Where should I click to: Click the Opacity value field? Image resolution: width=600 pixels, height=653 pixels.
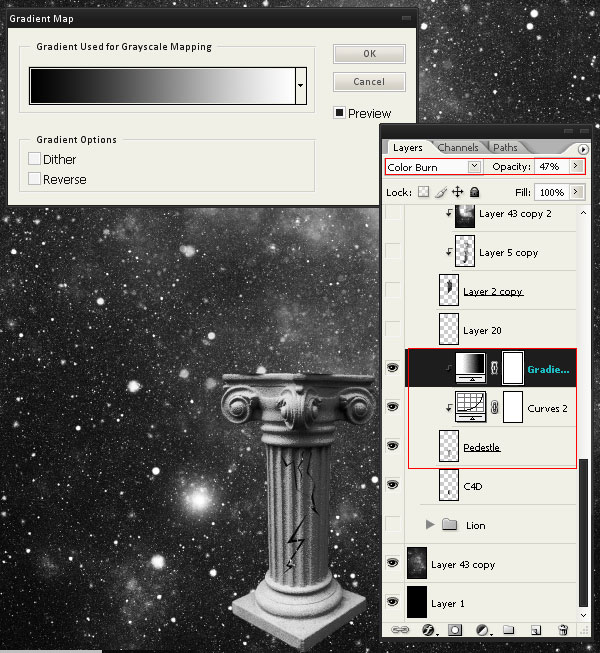[551, 167]
